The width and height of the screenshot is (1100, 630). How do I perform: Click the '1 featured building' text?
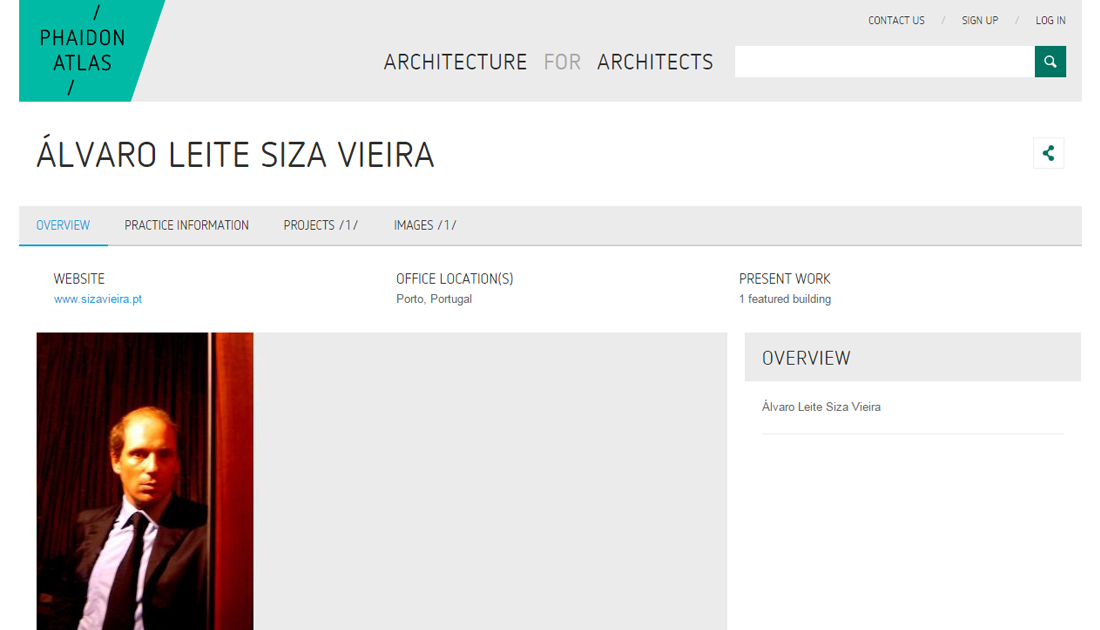pyautogui.click(x=784, y=299)
